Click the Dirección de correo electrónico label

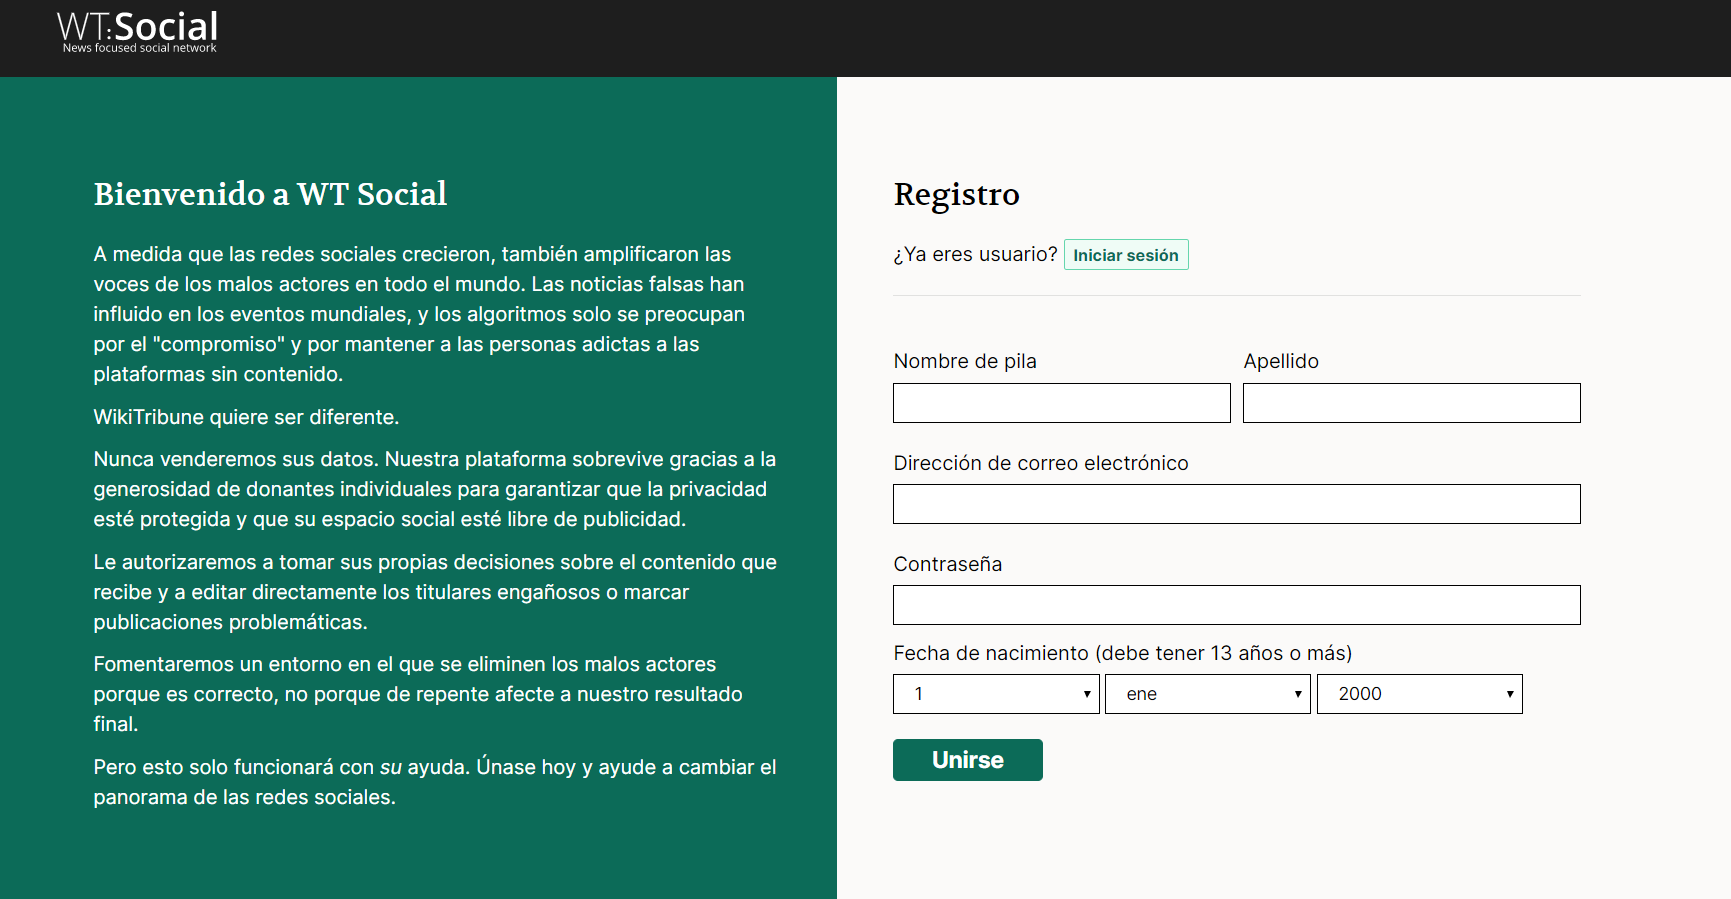pyautogui.click(x=1040, y=463)
